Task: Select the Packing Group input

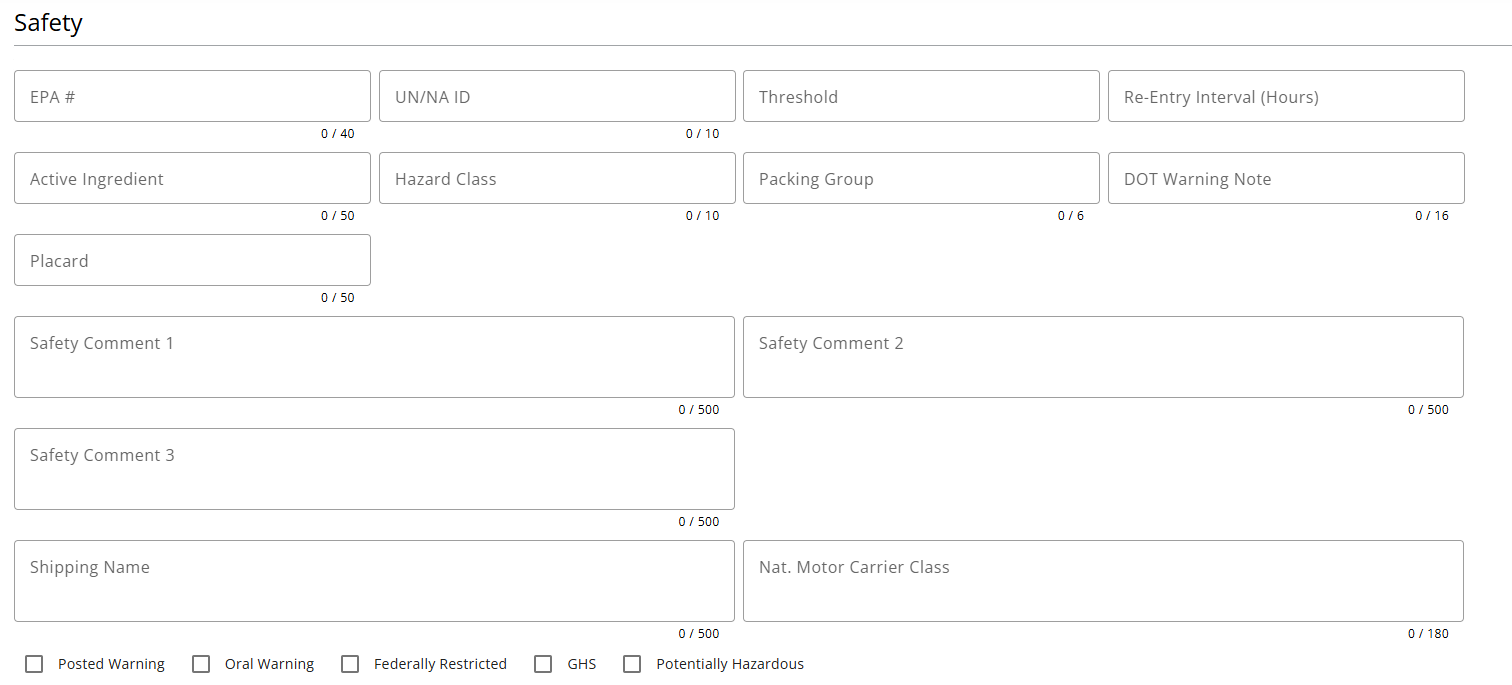Action: pyautogui.click(x=921, y=179)
